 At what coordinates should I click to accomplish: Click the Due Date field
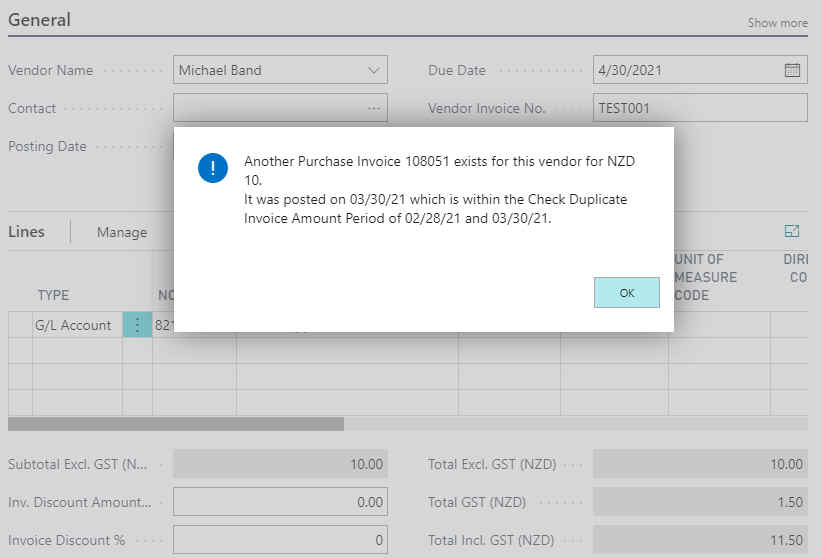[x=700, y=70]
